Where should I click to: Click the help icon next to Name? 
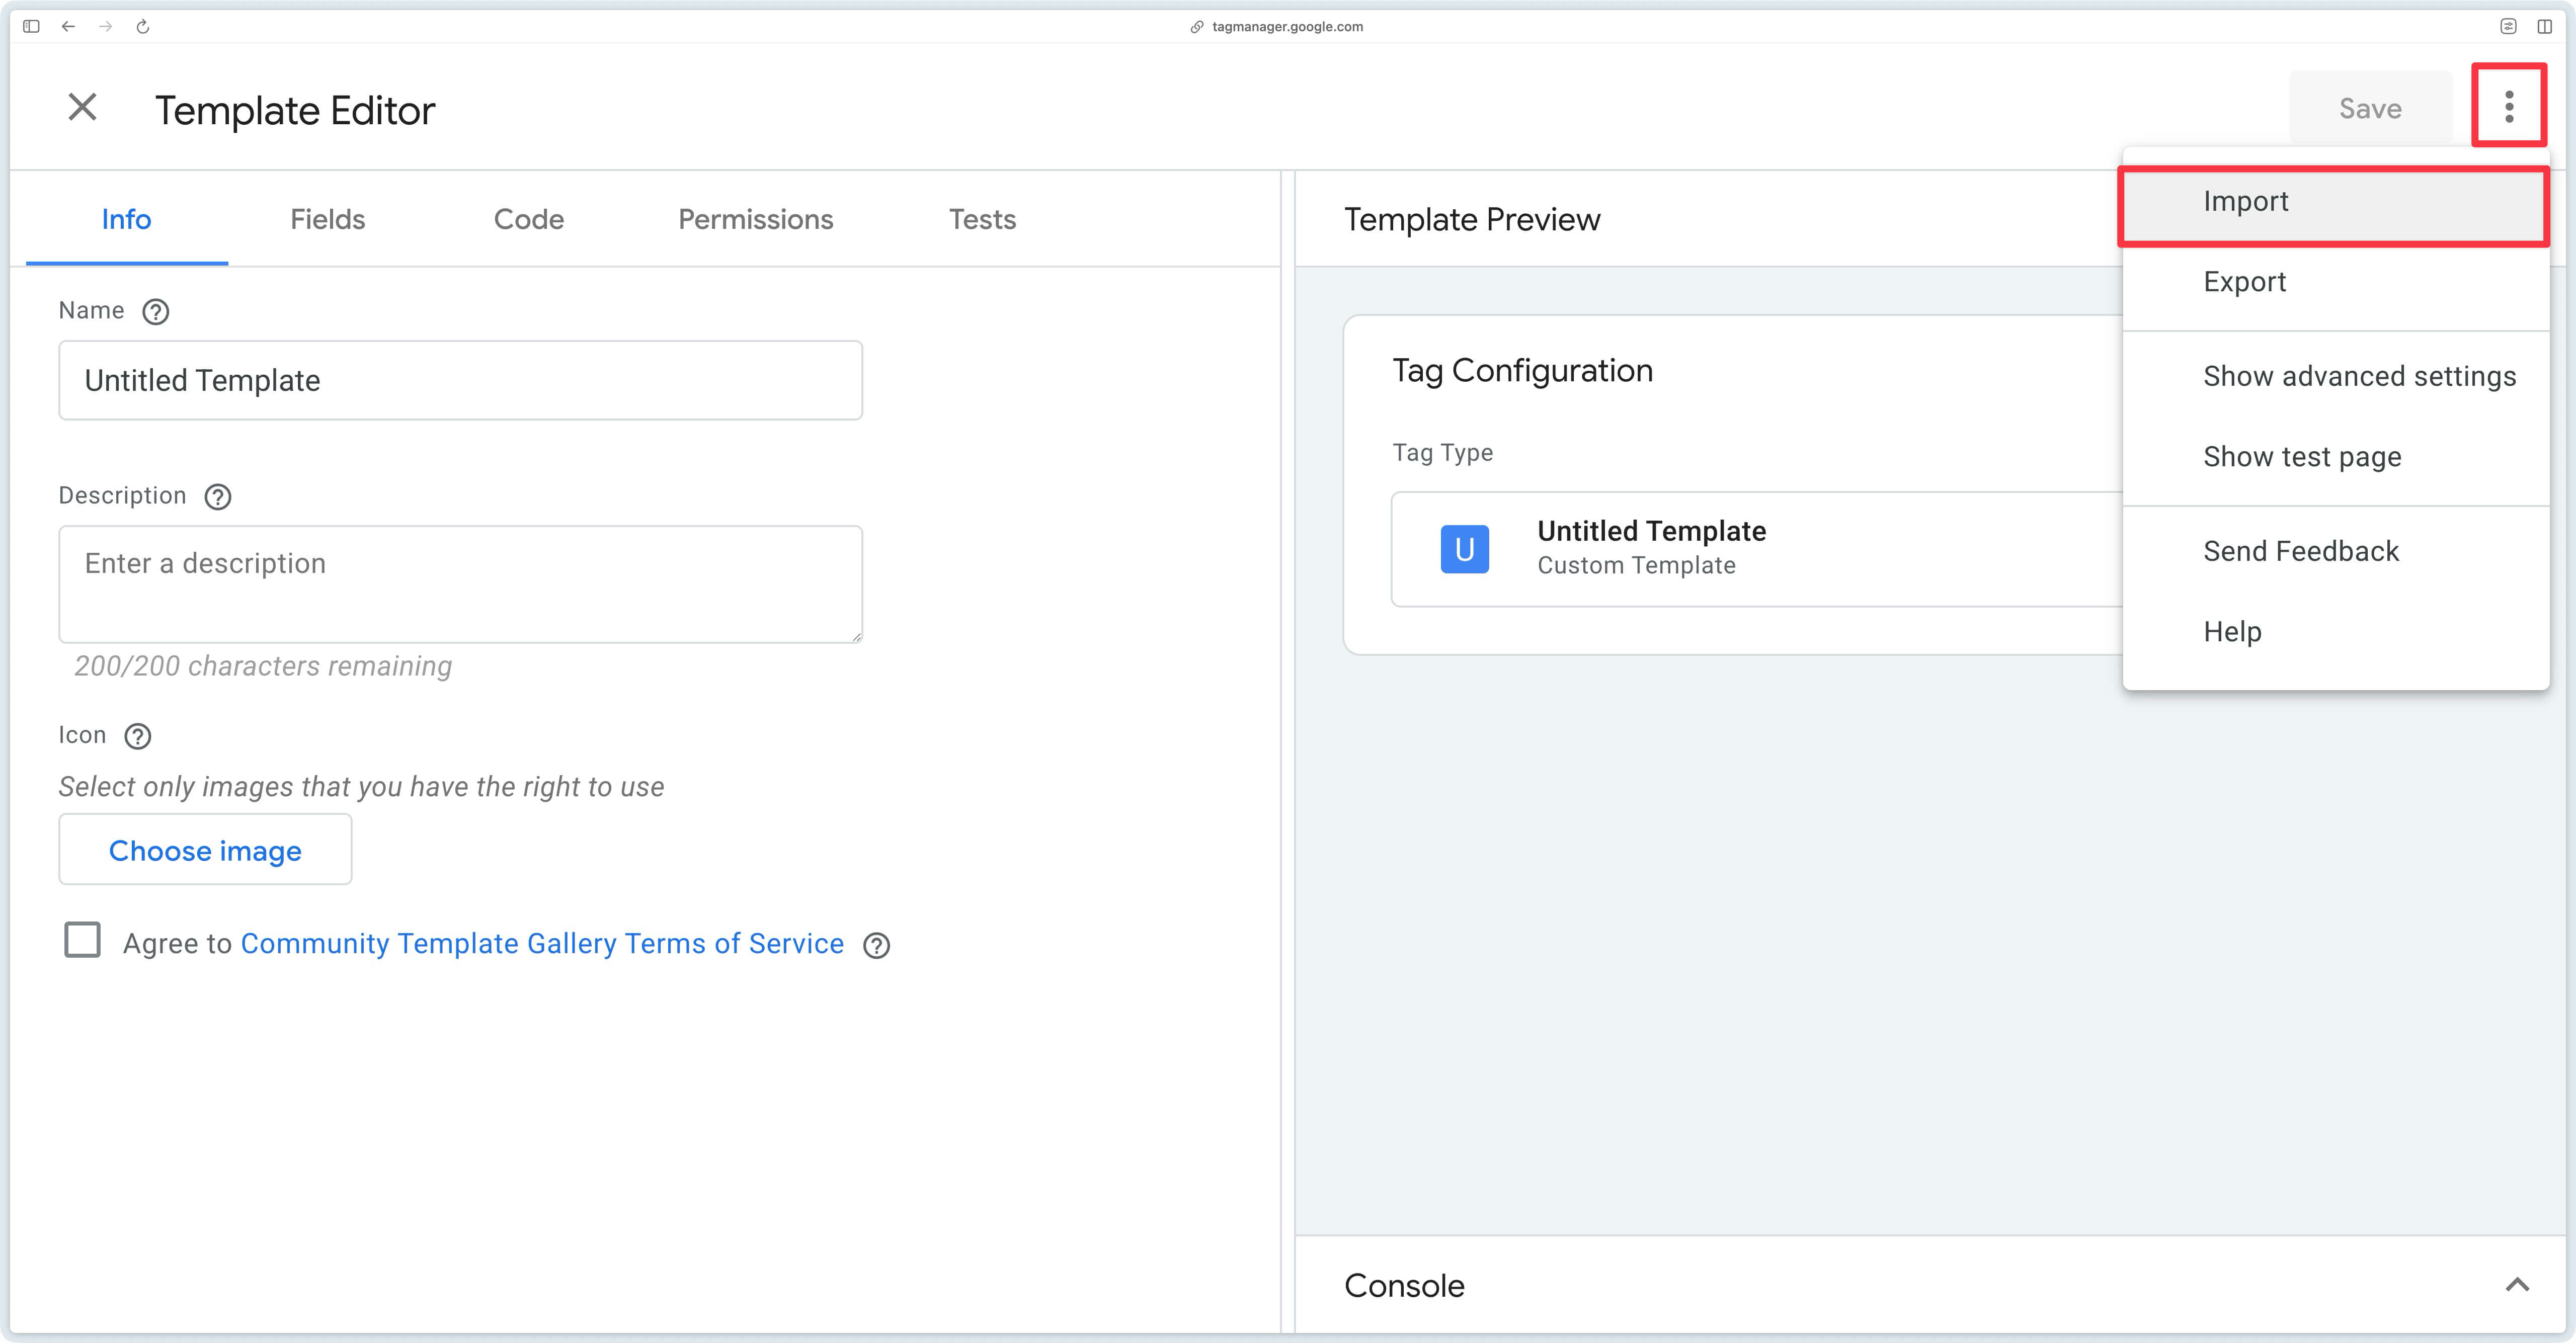(156, 311)
